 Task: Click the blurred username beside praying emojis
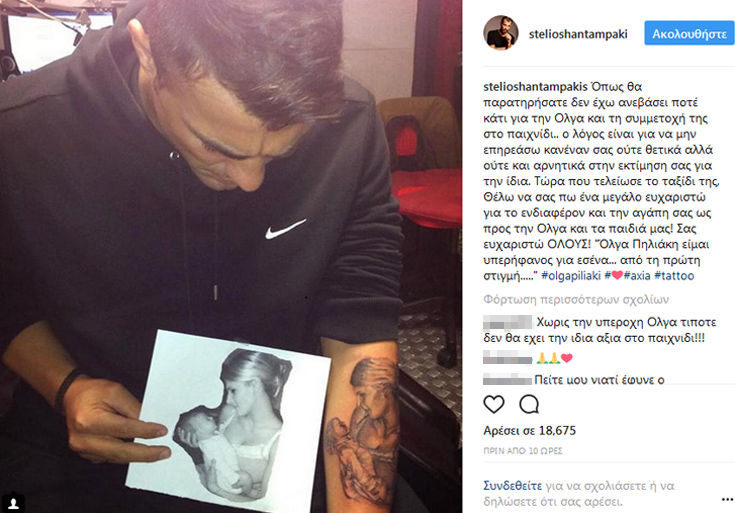tap(508, 358)
